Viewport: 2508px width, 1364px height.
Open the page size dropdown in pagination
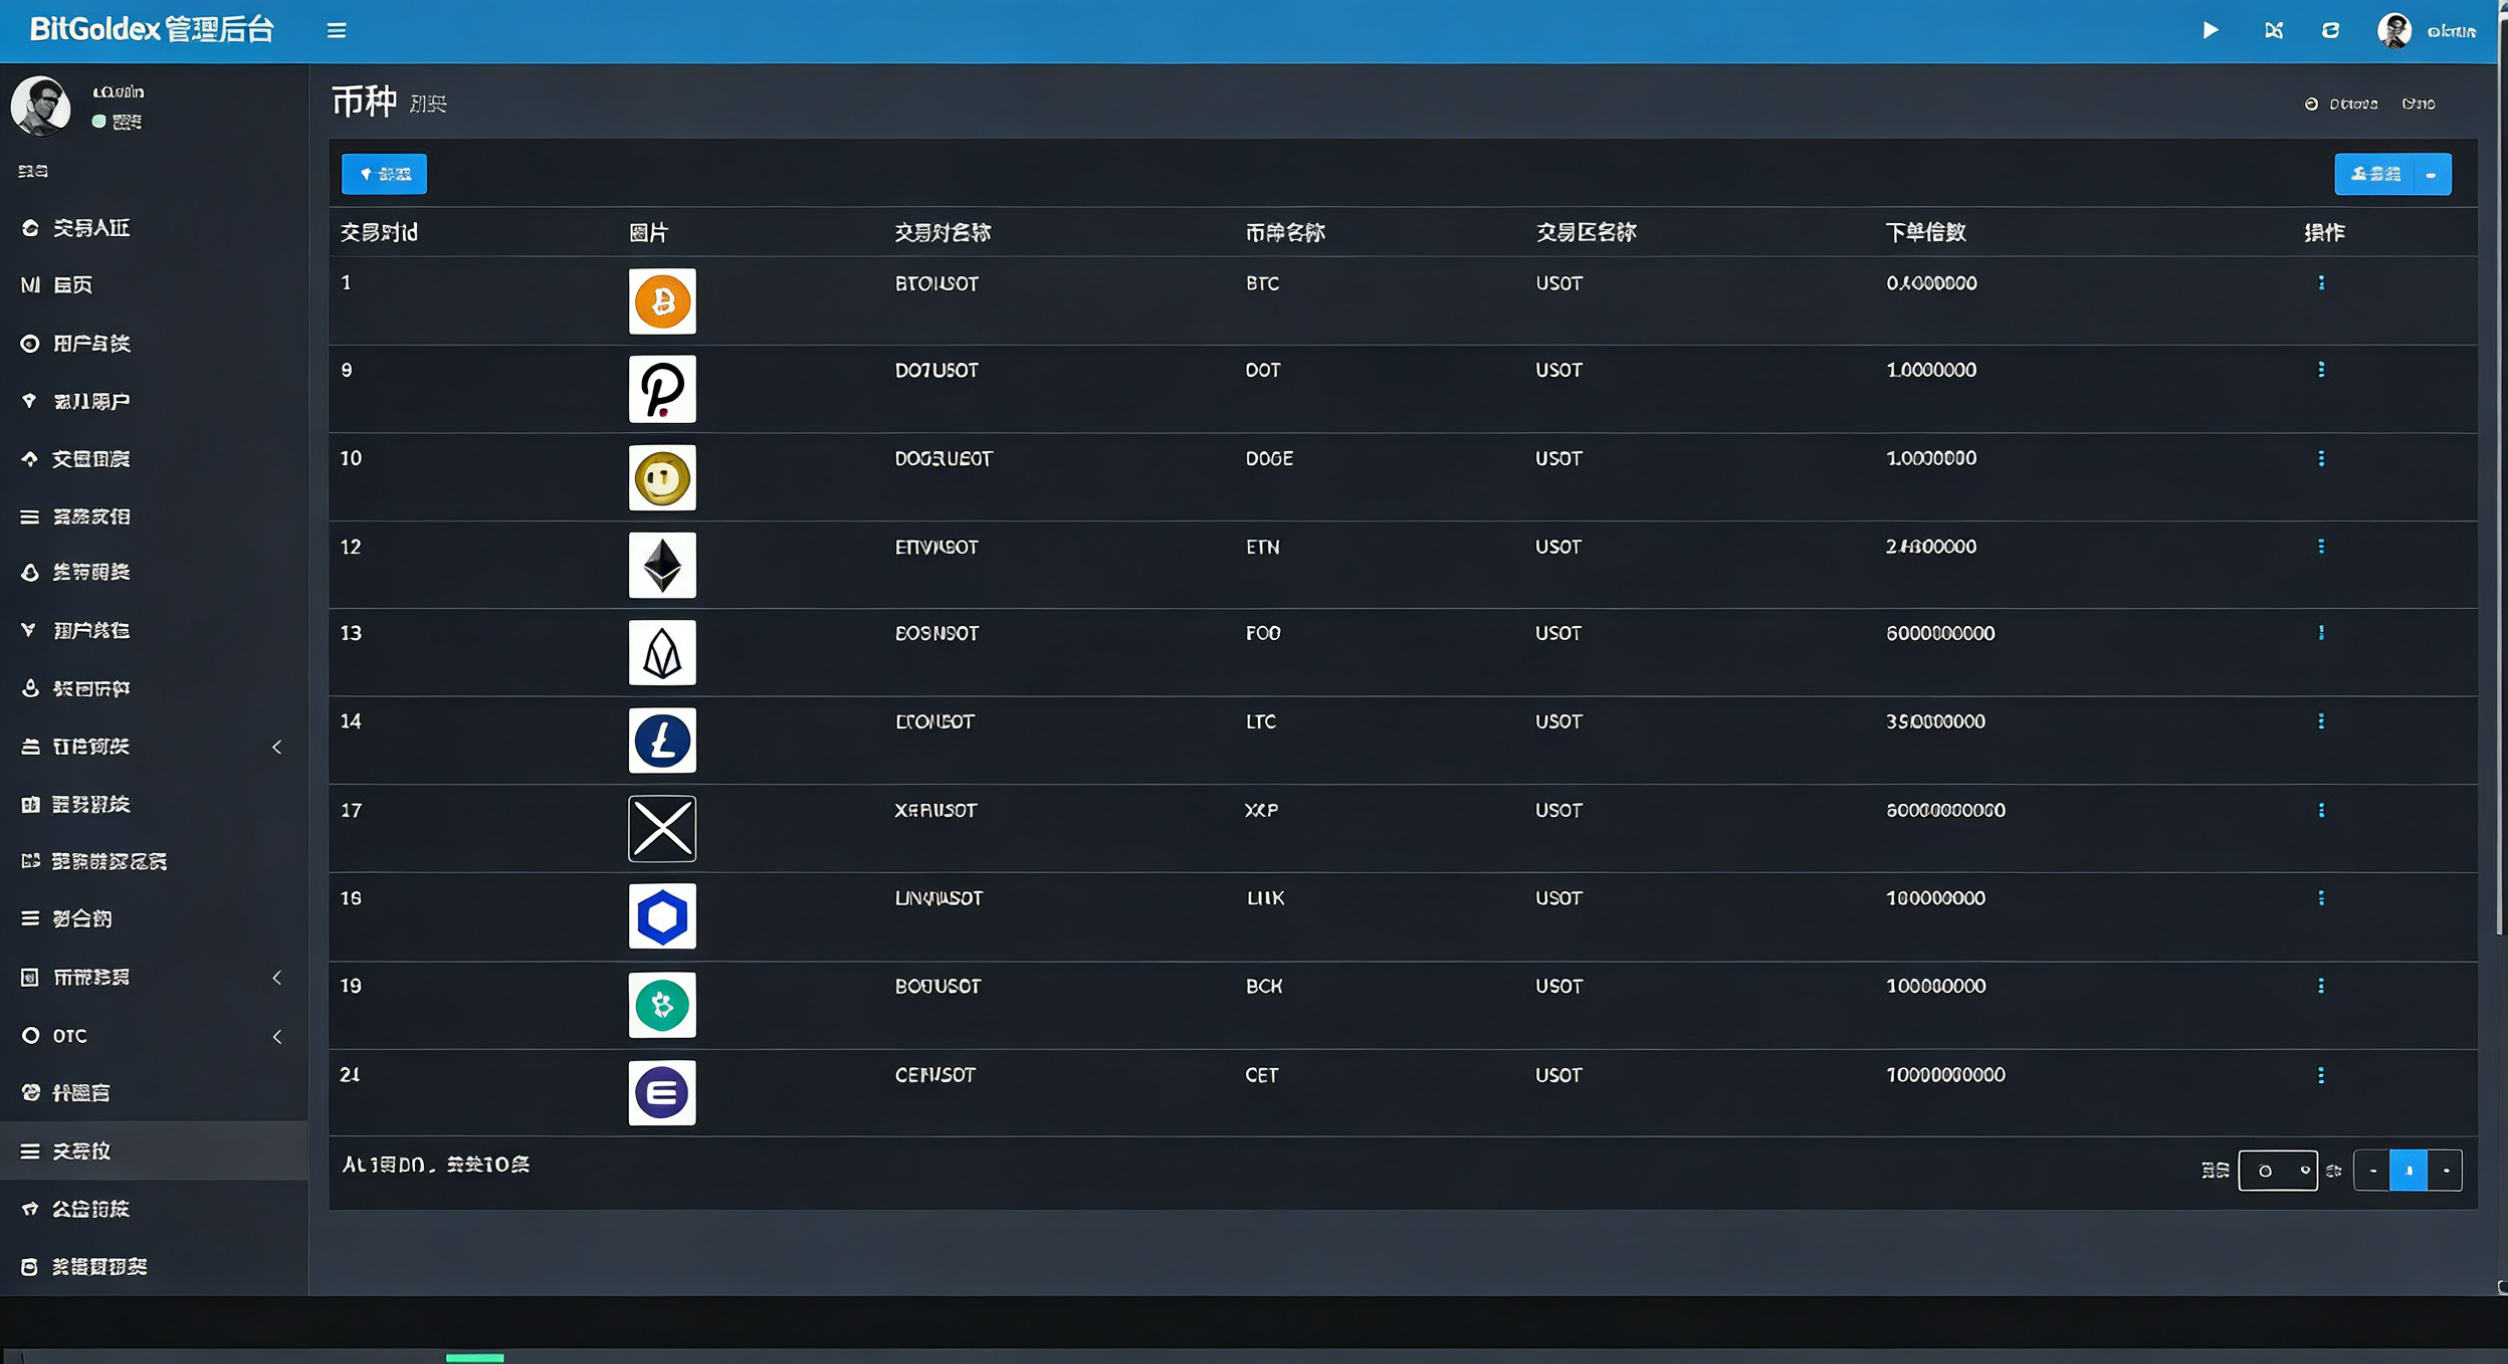pos(2277,1170)
